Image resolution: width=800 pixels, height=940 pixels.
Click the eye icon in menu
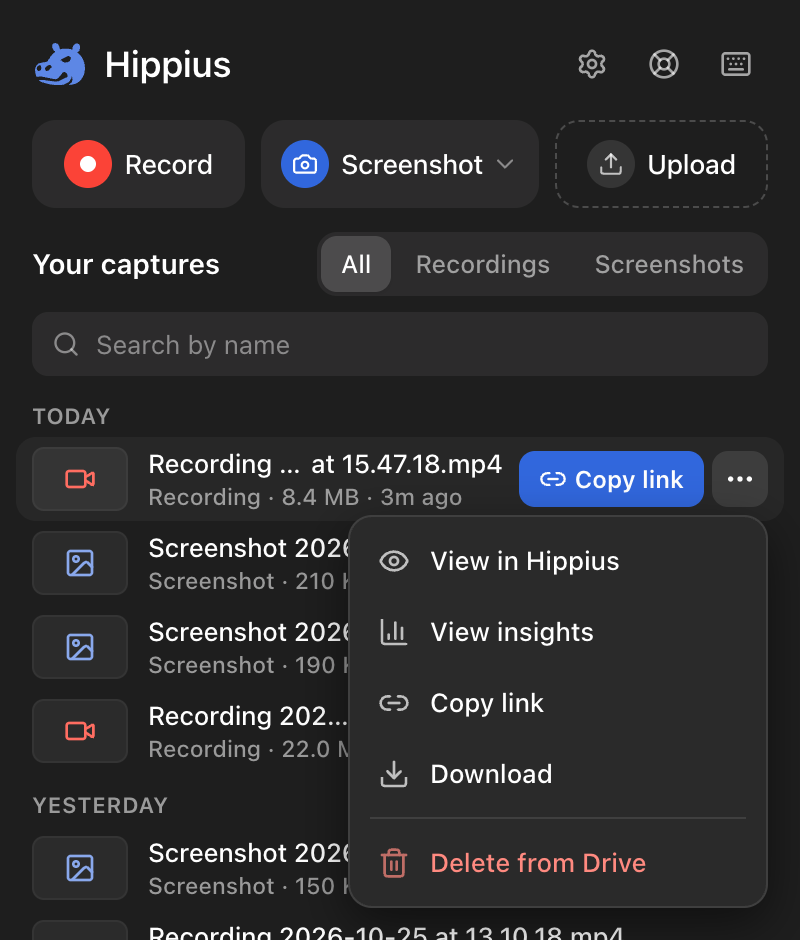coord(393,561)
